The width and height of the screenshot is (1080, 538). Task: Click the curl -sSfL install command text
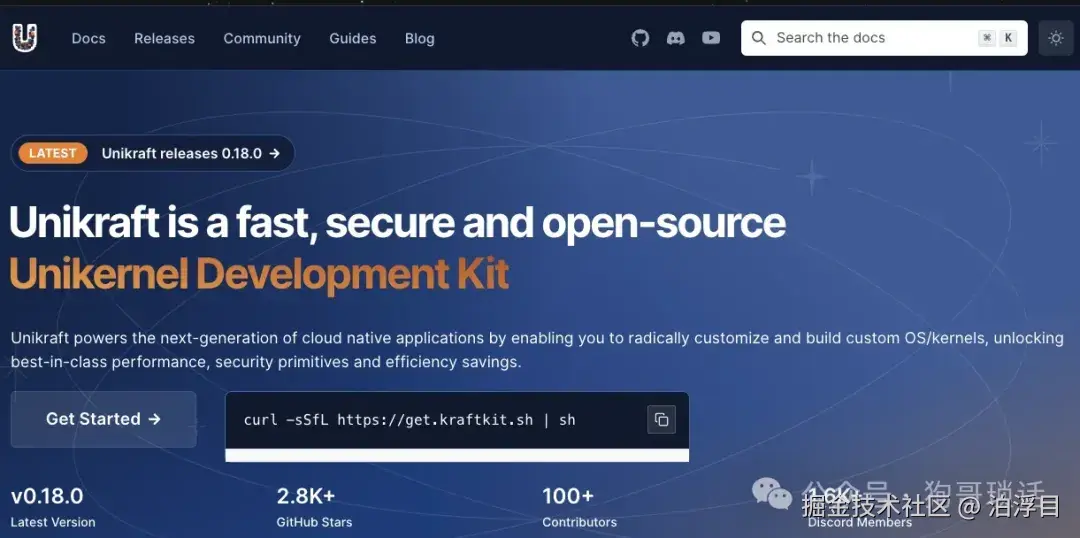point(409,420)
